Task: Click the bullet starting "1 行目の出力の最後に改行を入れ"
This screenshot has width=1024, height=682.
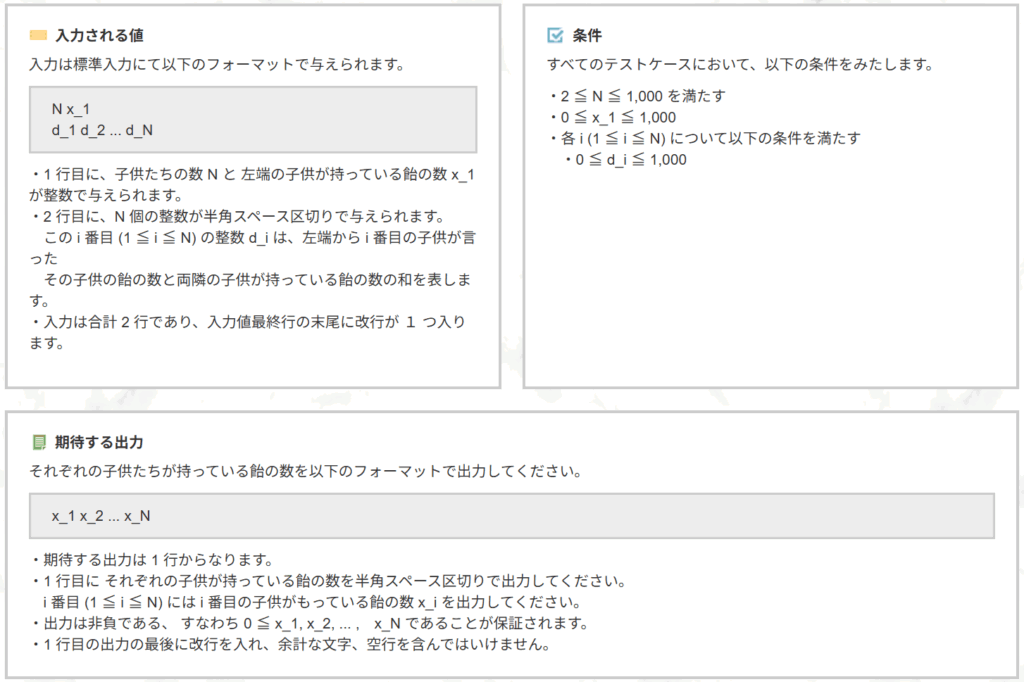Action: 290,644
